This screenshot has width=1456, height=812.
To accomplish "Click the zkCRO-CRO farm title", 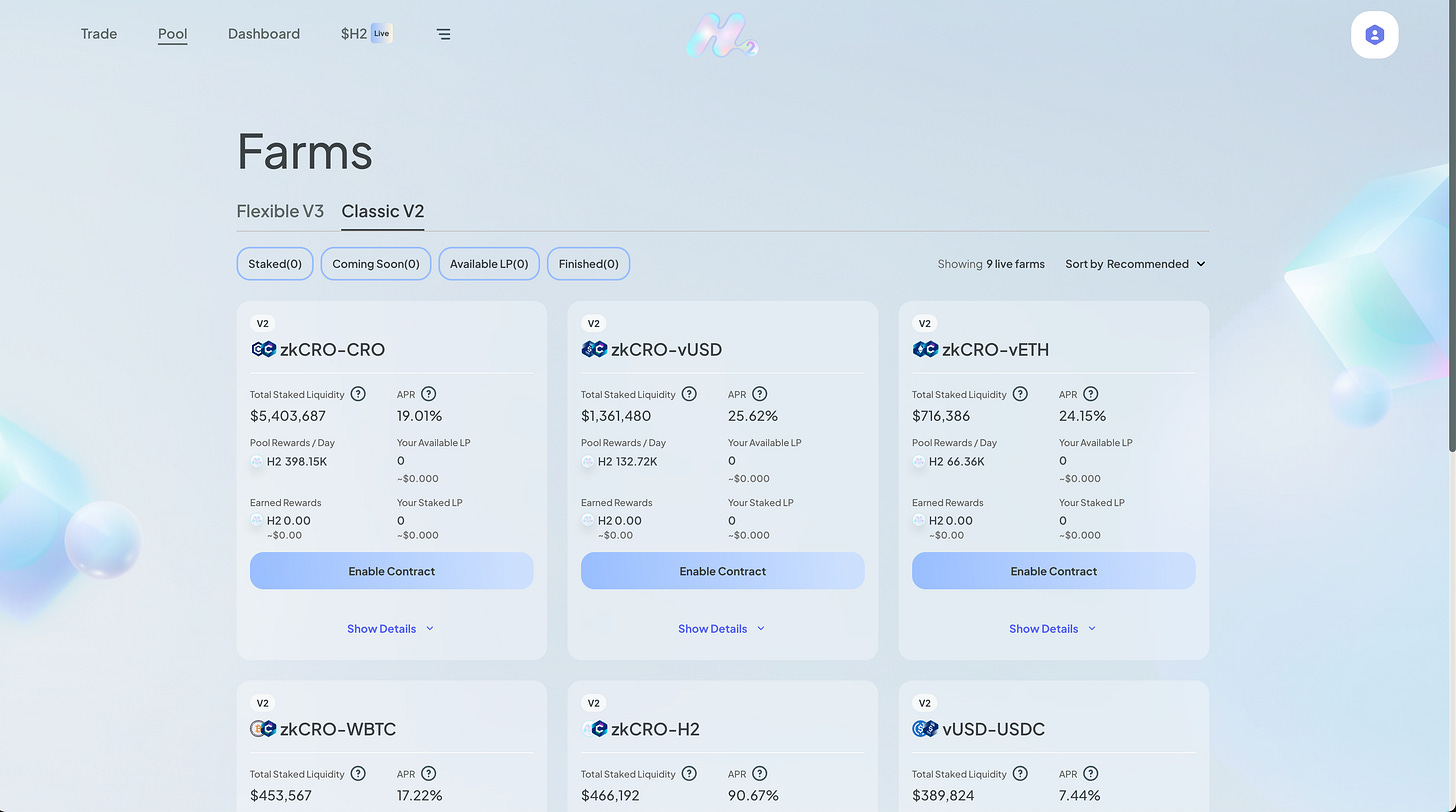I will (332, 349).
